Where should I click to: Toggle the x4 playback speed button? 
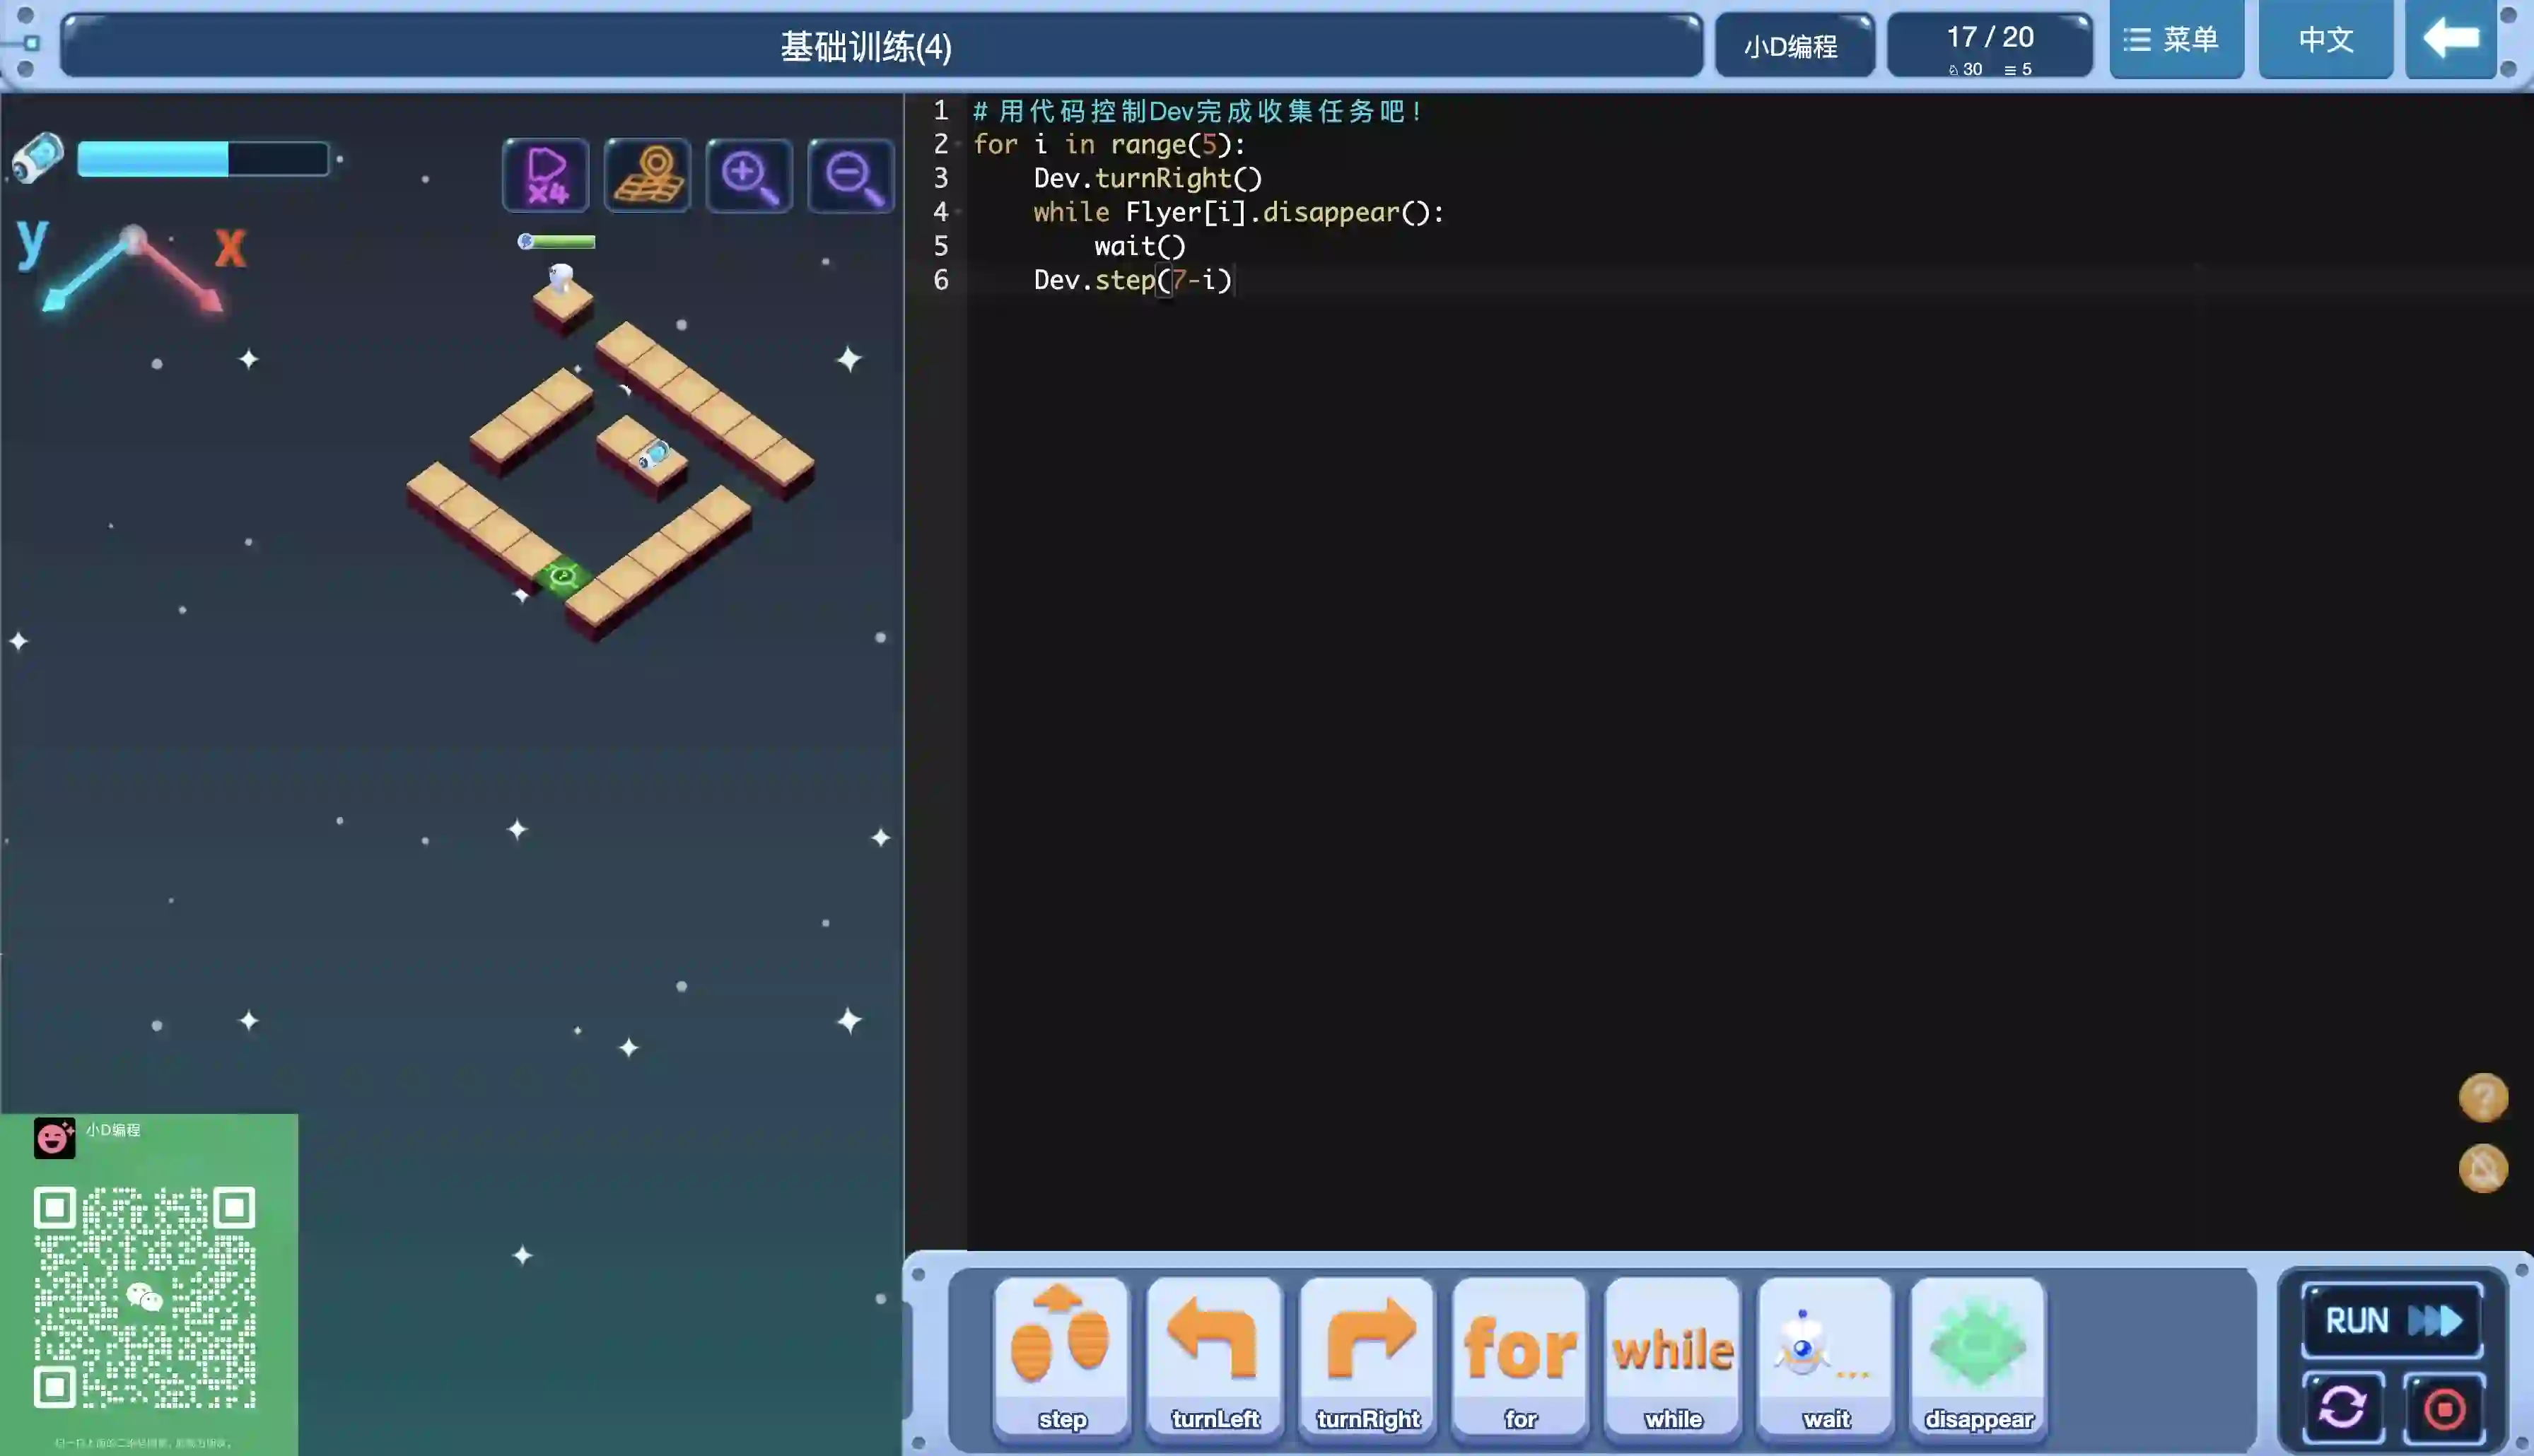coord(546,175)
